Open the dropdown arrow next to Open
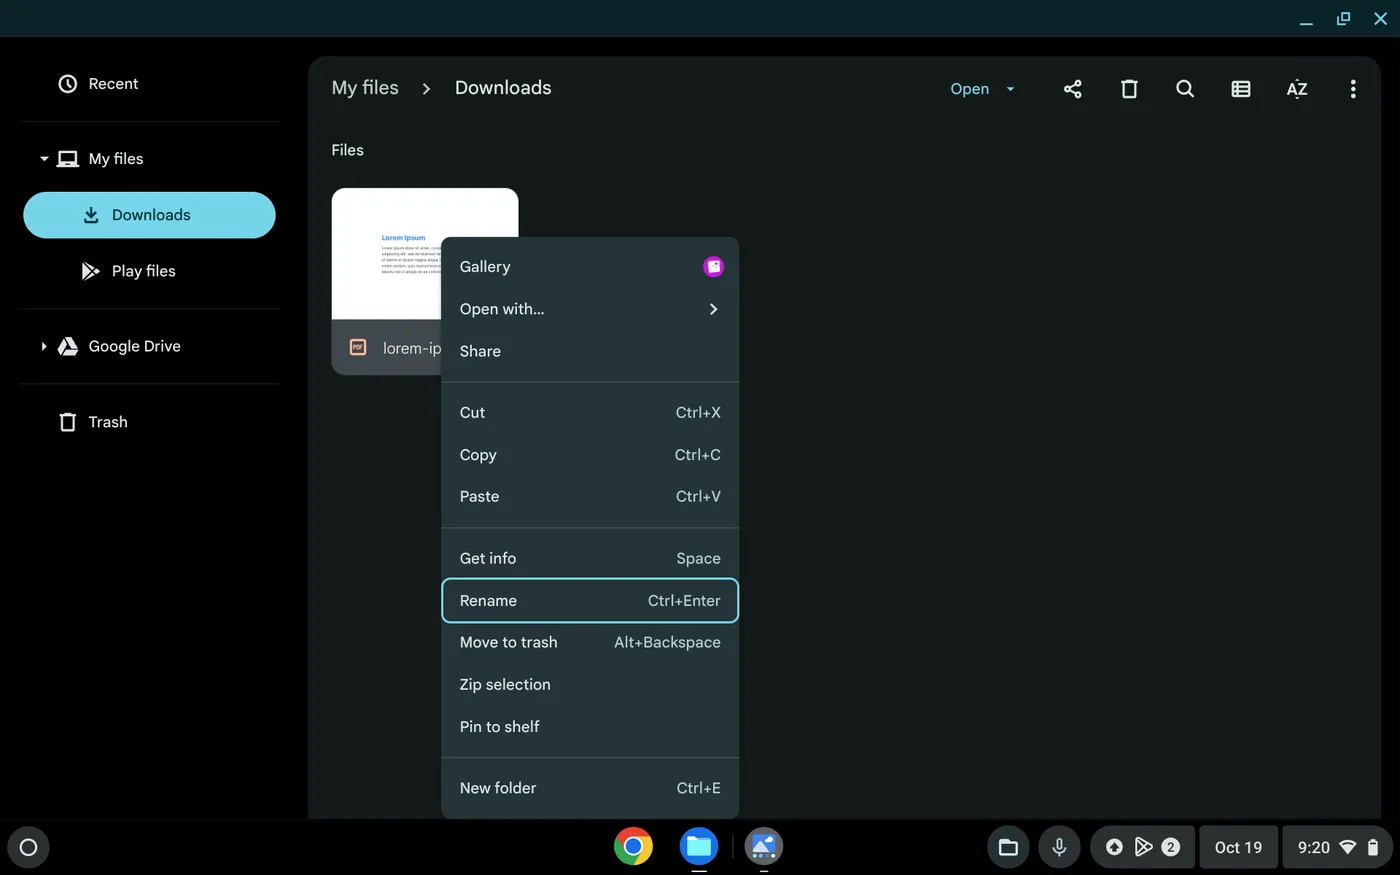This screenshot has height=875, width=1400. point(1010,89)
